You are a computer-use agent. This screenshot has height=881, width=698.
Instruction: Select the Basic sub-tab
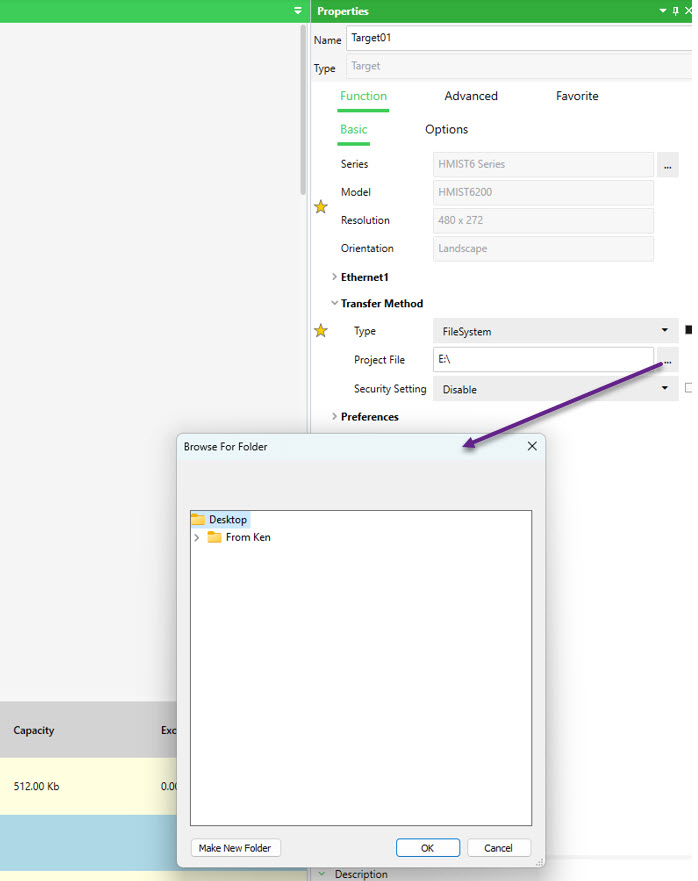353,129
